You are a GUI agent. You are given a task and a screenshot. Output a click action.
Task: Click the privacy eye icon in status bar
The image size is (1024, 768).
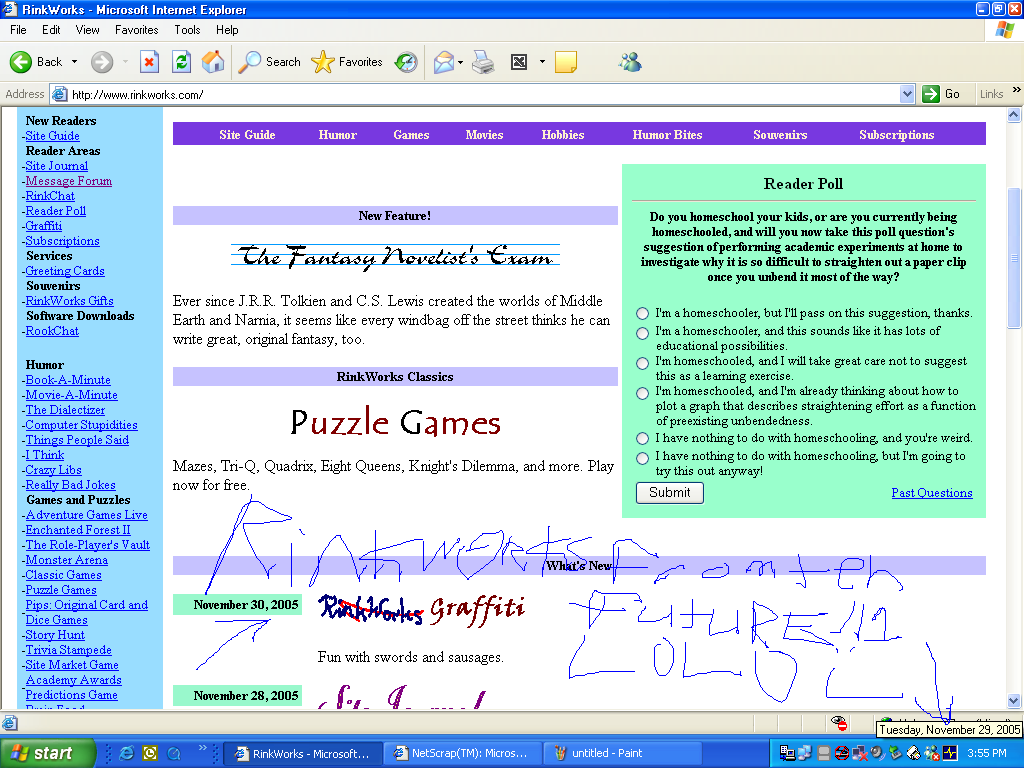(839, 722)
